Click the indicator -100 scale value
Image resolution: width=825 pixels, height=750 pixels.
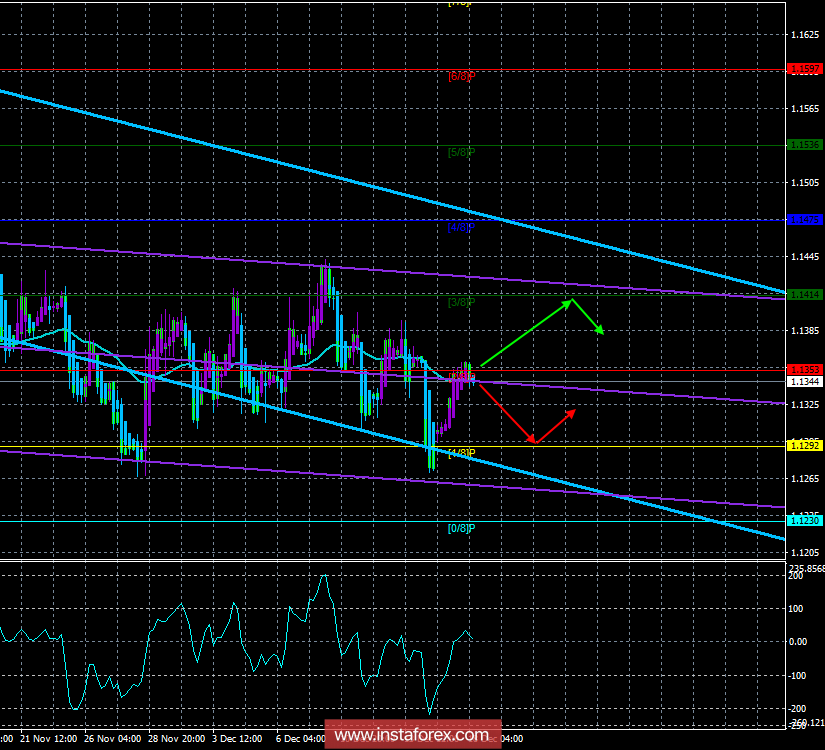797,675
